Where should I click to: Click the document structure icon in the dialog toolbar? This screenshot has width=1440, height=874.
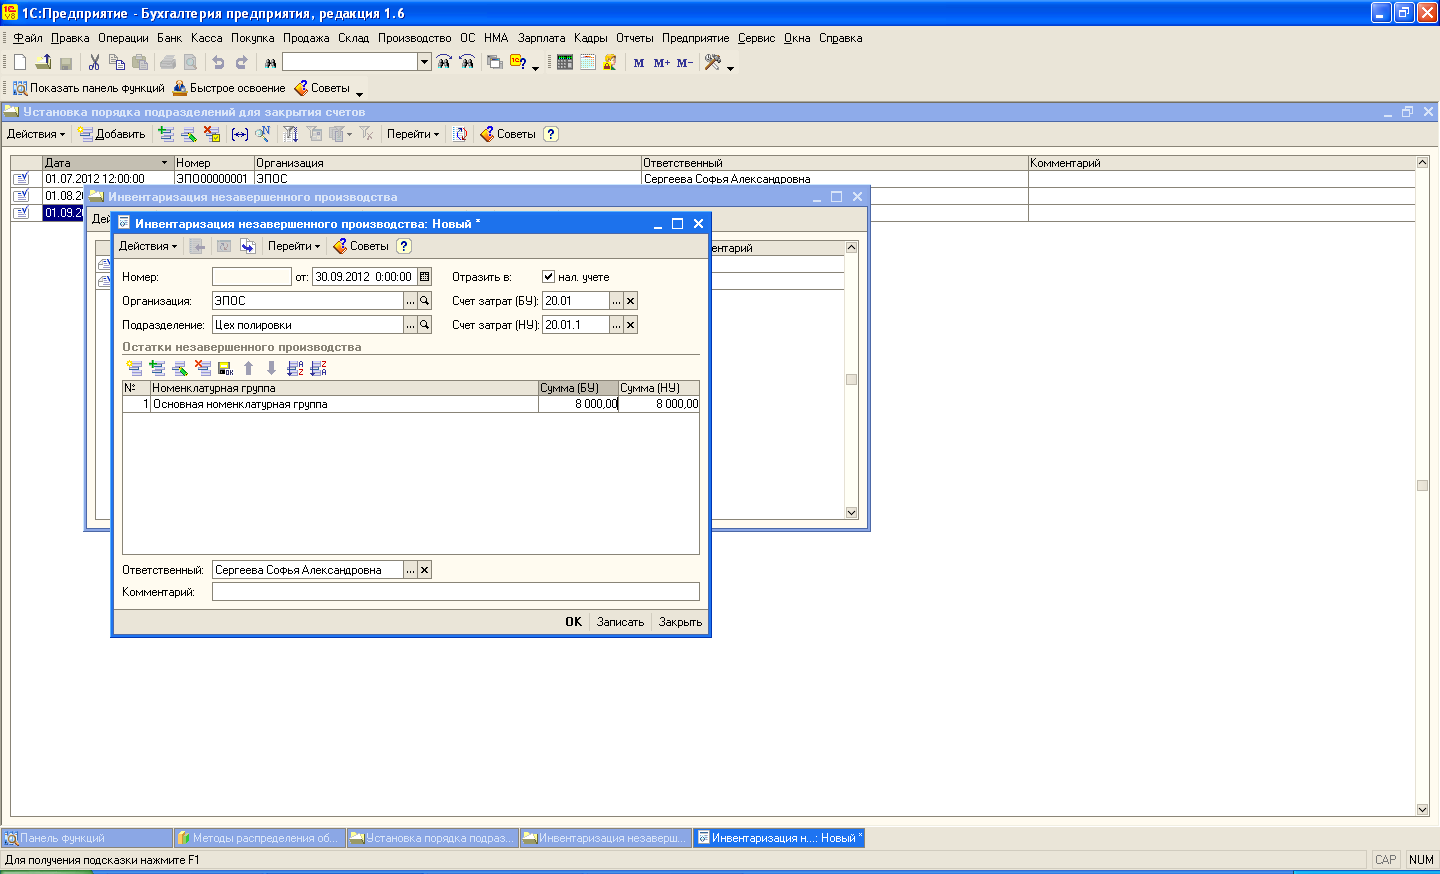[248, 246]
